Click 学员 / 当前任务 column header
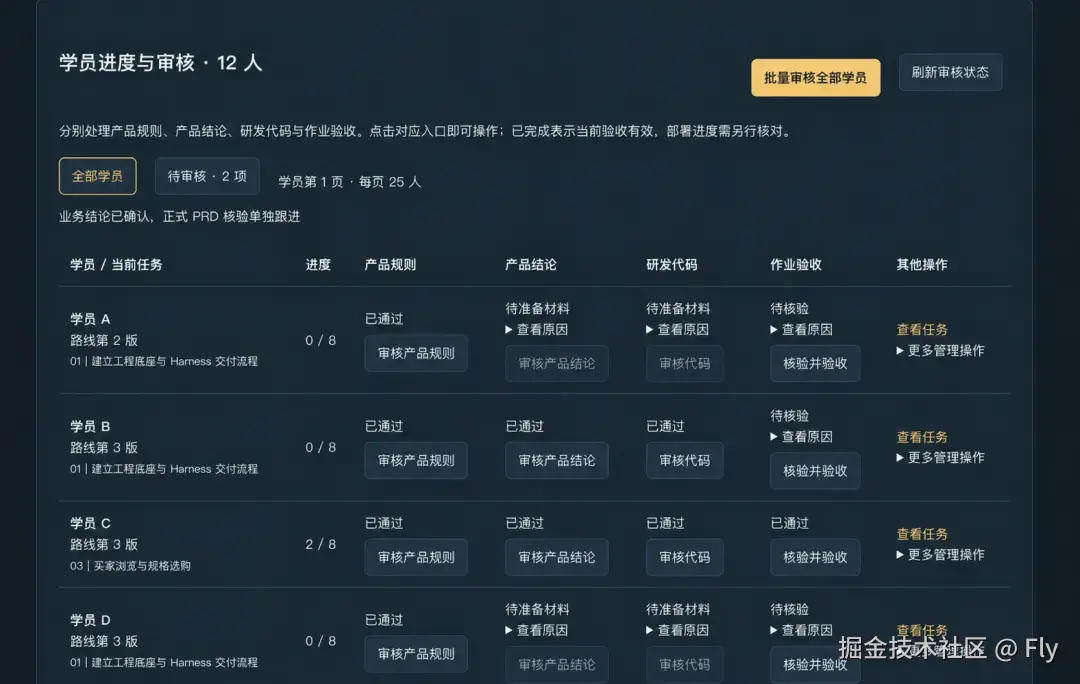Image resolution: width=1080 pixels, height=684 pixels. [116, 265]
